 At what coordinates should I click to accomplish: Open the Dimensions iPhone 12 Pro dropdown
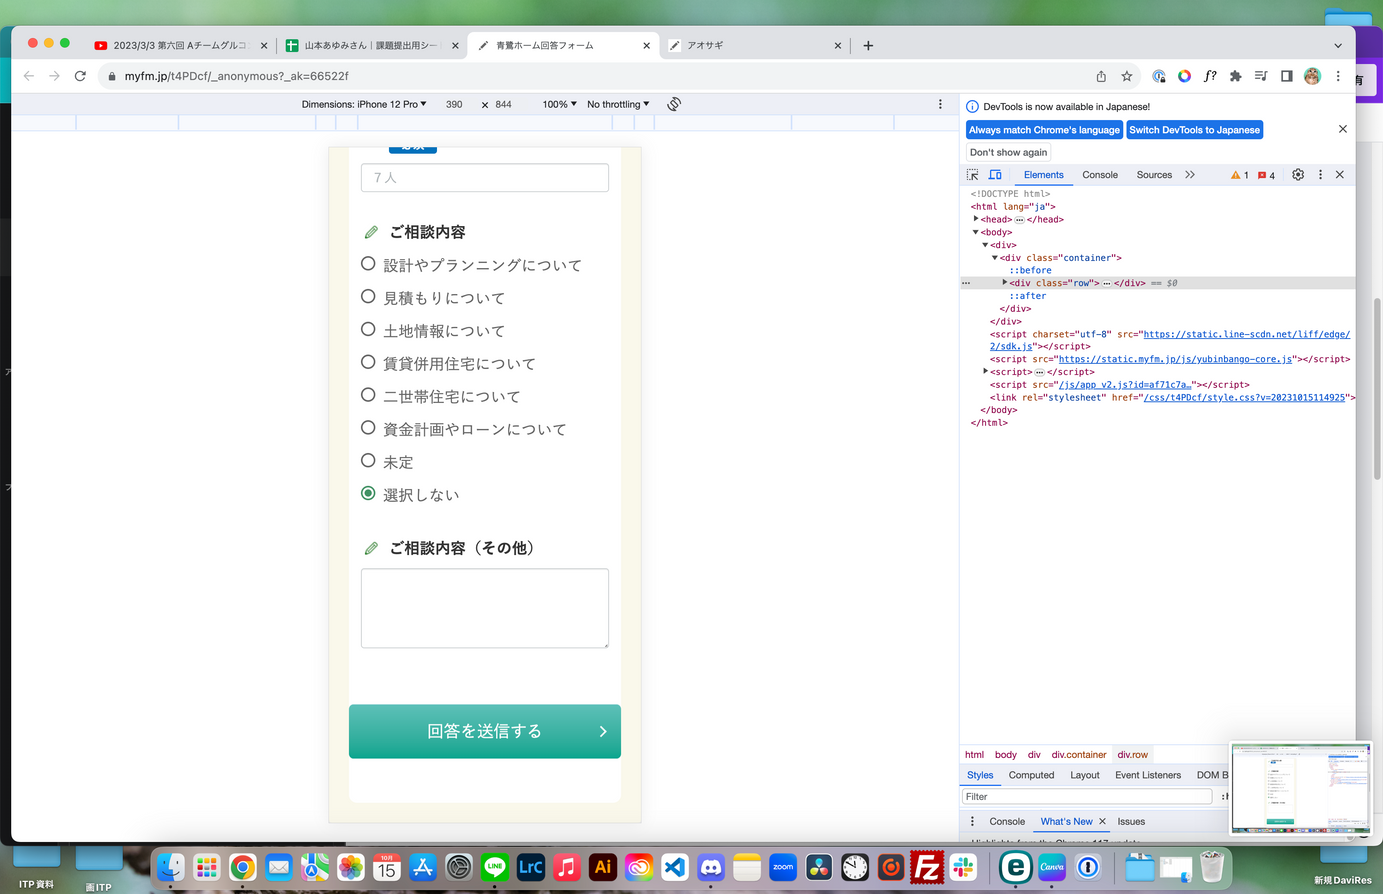click(x=364, y=104)
